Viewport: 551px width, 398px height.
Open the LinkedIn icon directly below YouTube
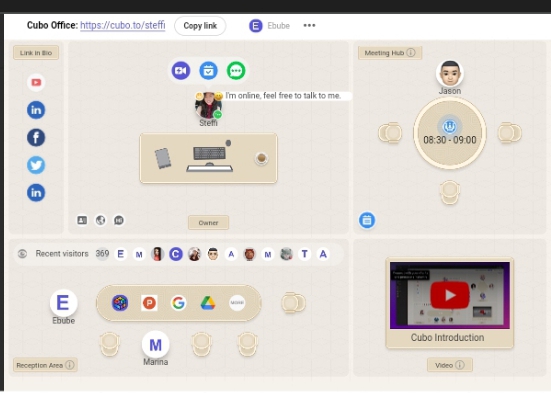[36, 110]
